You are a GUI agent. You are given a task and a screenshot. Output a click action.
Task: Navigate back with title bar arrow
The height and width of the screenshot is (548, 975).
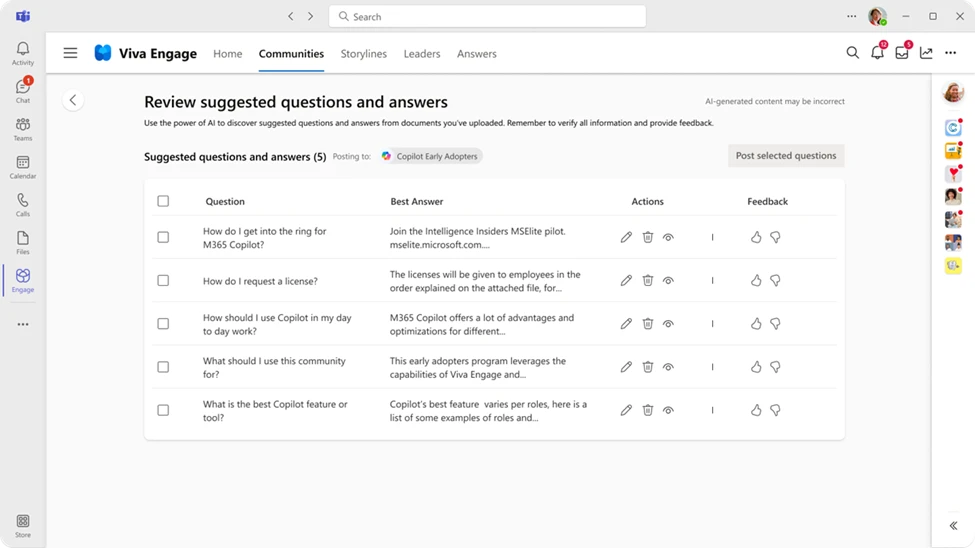291,16
